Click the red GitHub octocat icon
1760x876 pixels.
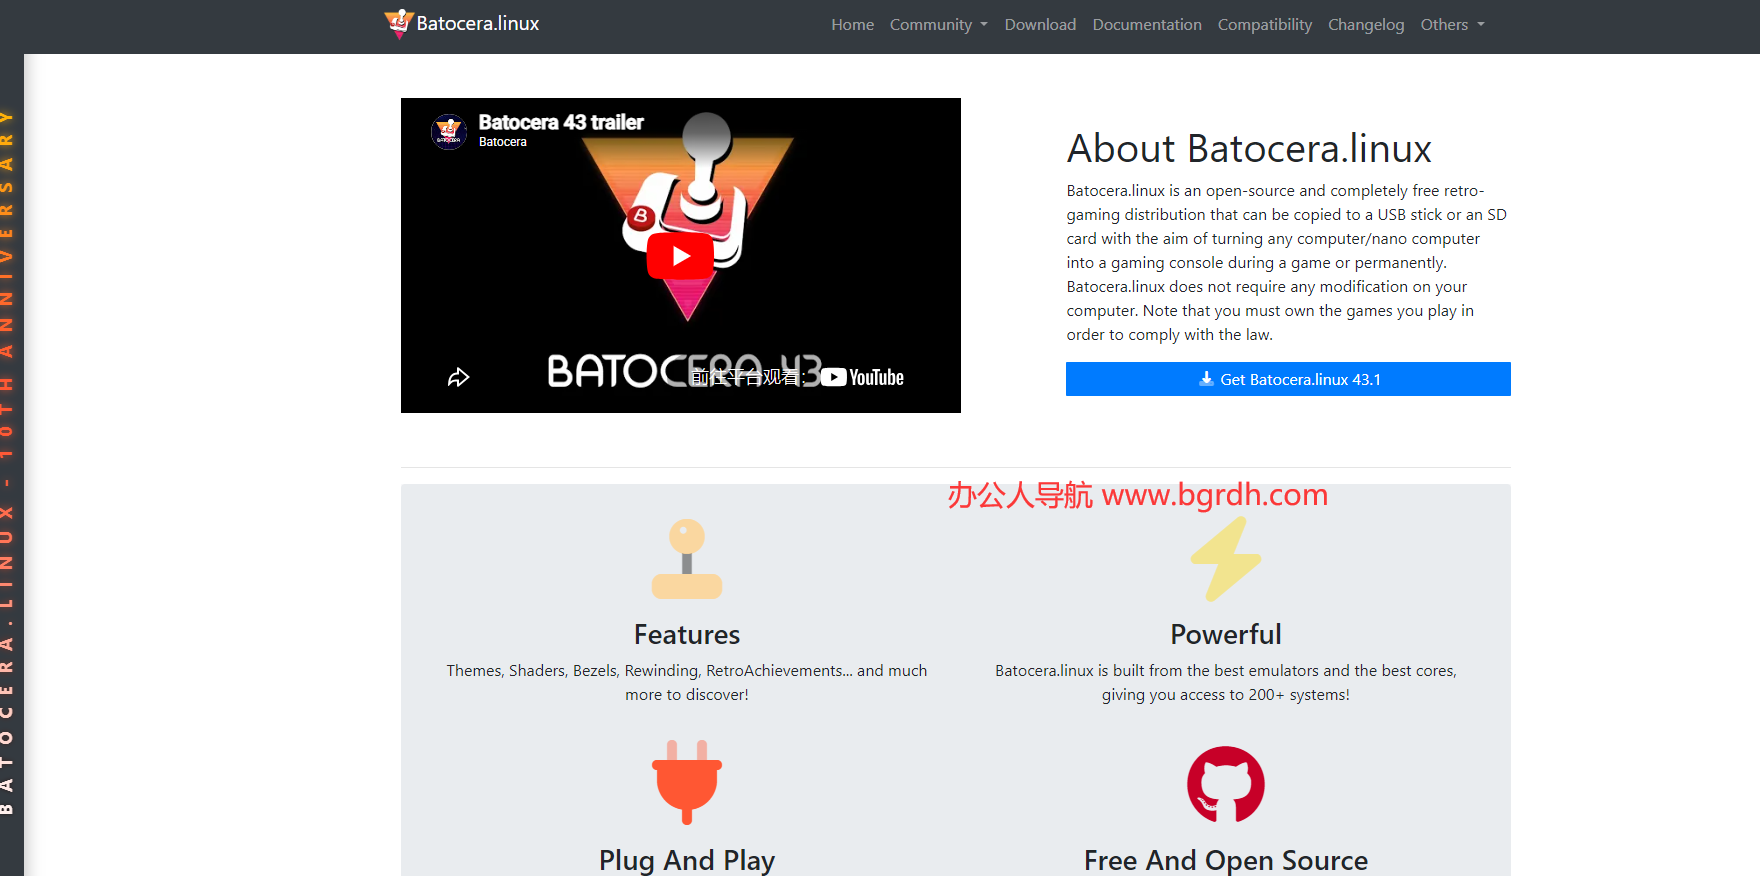coord(1226,784)
